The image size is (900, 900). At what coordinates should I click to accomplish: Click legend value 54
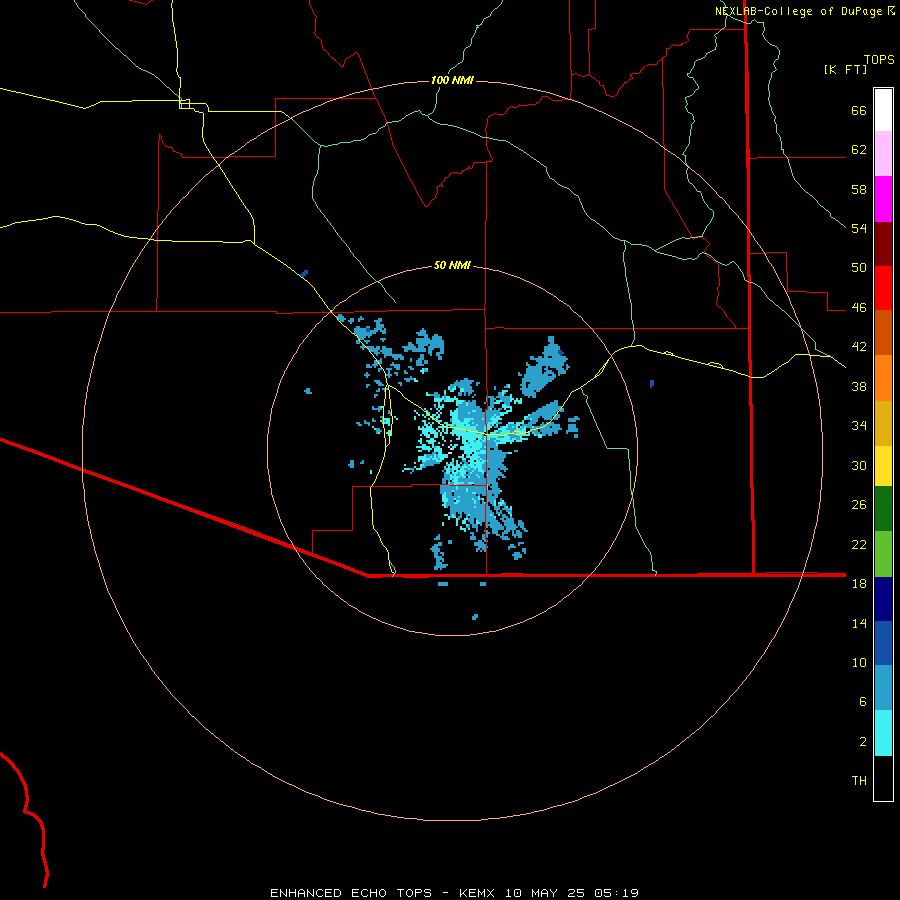(859, 228)
